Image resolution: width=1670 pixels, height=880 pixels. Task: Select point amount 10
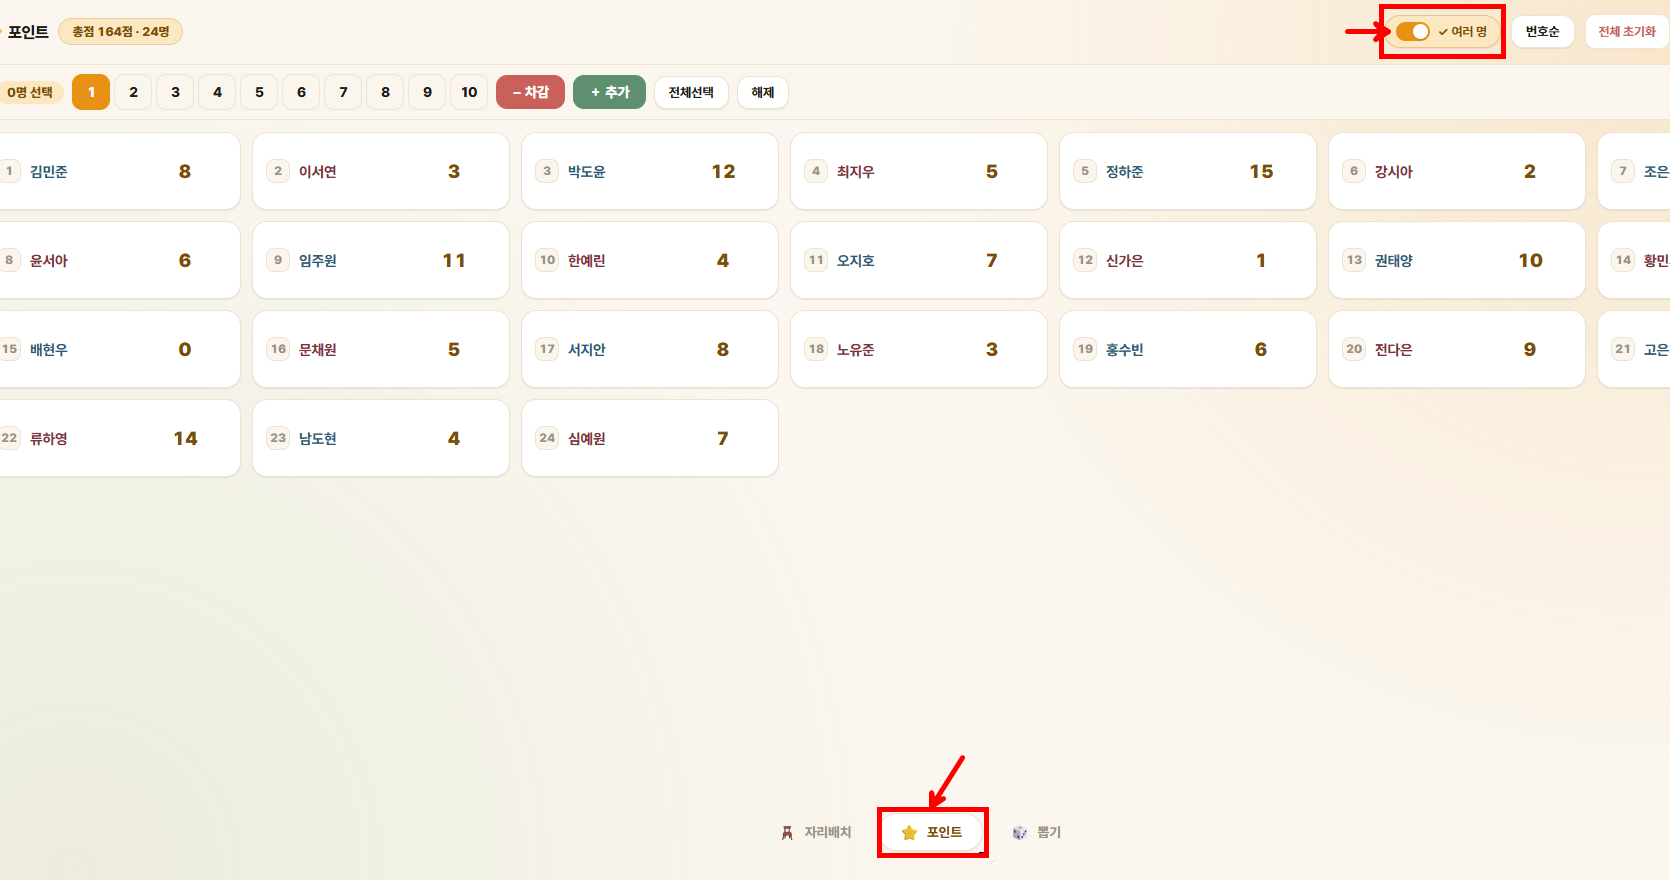(x=469, y=92)
